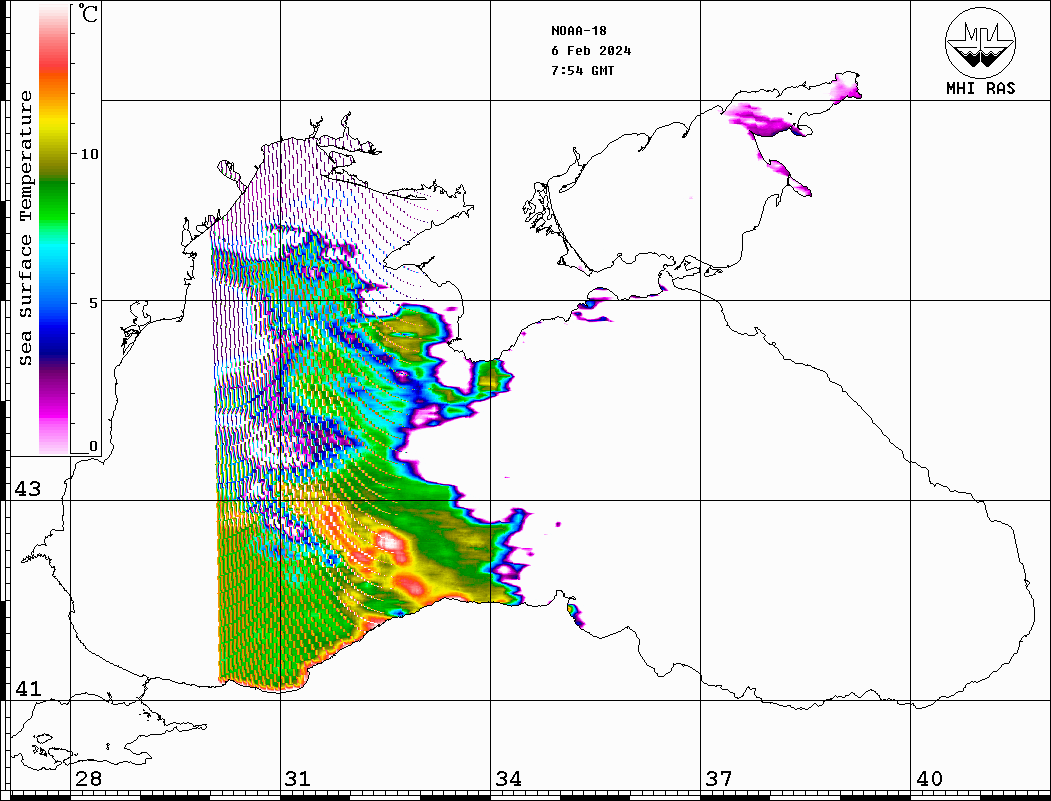Click longitude label '31'

(298, 779)
